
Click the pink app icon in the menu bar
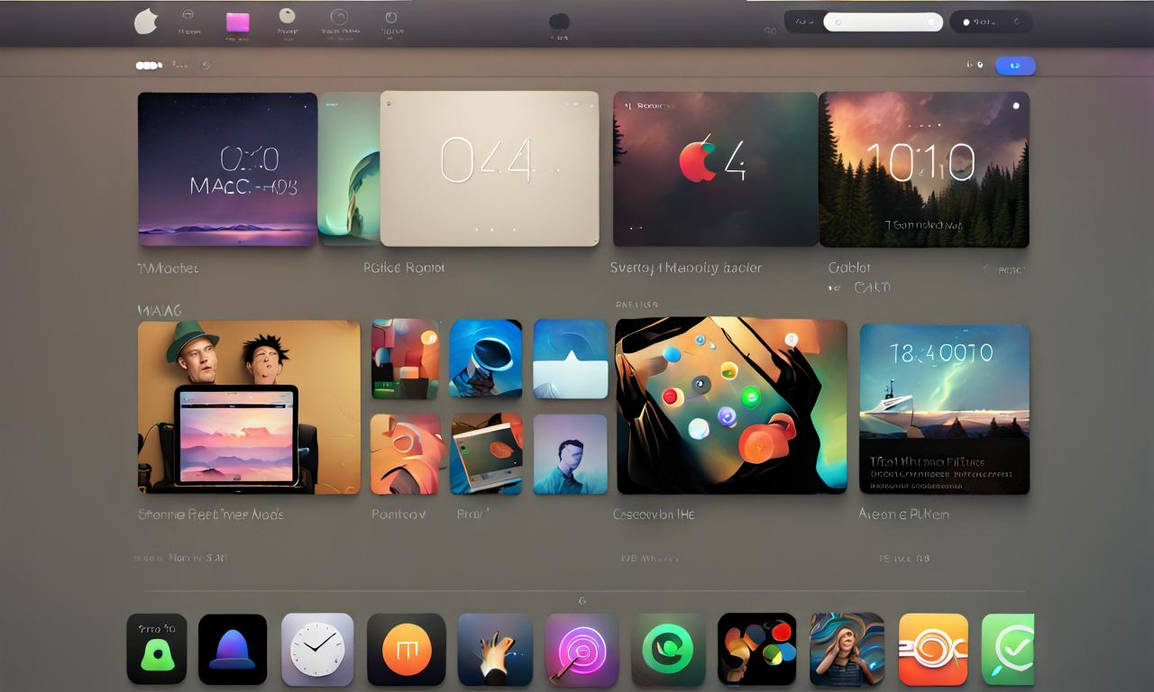coord(237,21)
